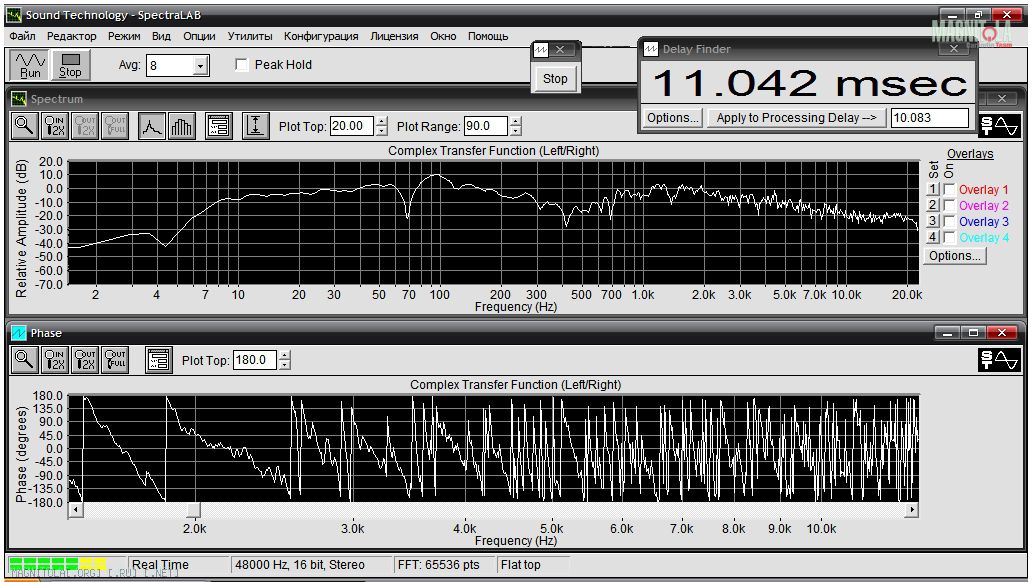This screenshot has width=1032, height=582.
Task: Click Zoom Out Full icon in Spectrum toolbar
Action: click(x=115, y=125)
